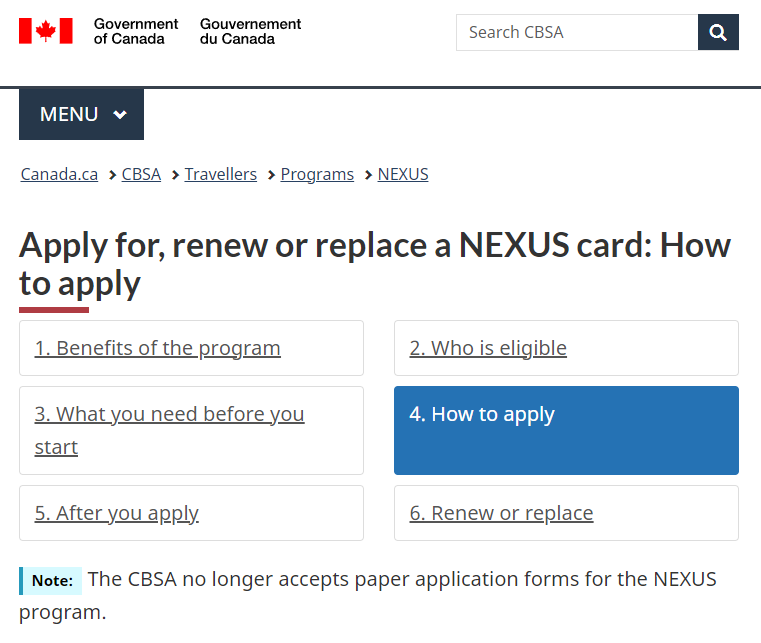The height and width of the screenshot is (643, 761).
Task: Click the Gouvernement du Canada text logo
Action: (250, 31)
